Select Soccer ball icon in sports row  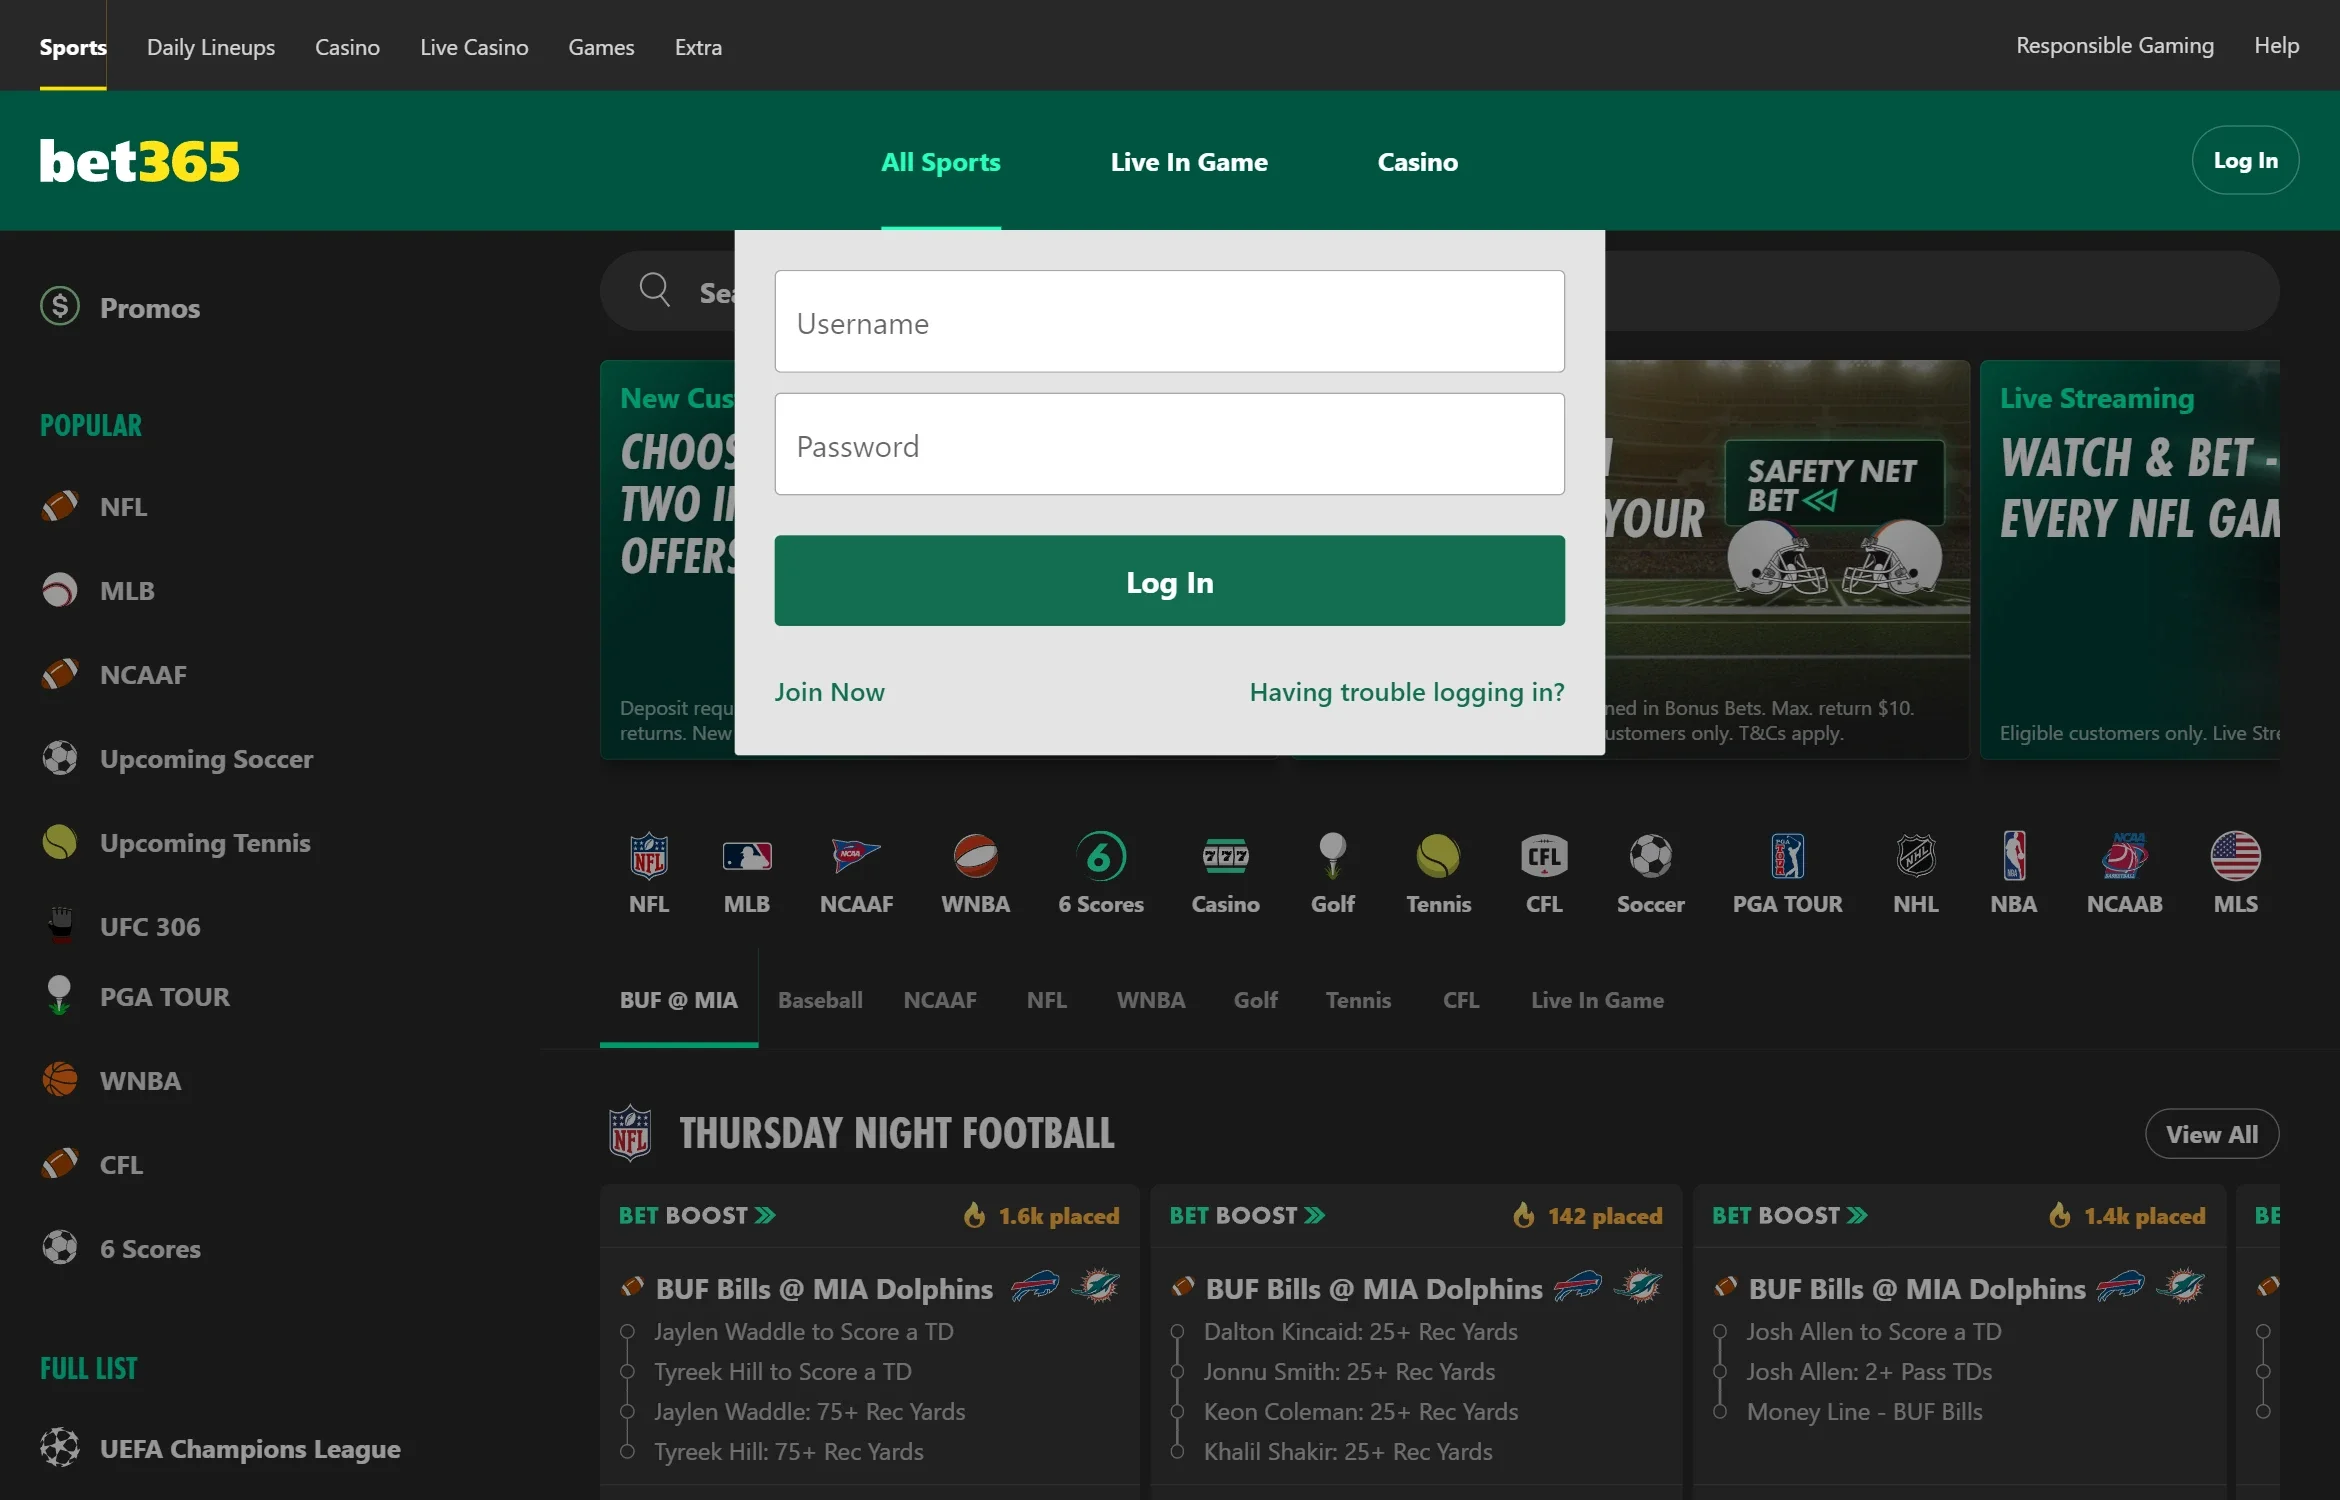coord(1651,856)
